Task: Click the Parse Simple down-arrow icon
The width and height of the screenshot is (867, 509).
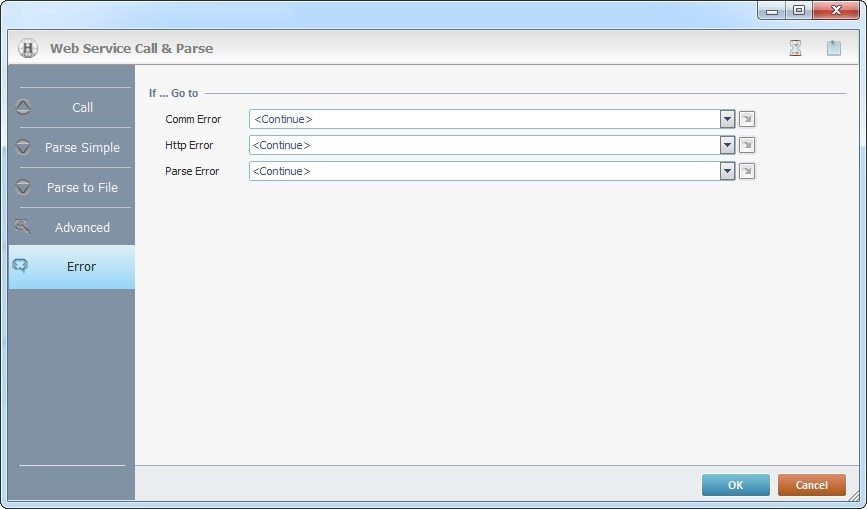Action: (24, 147)
